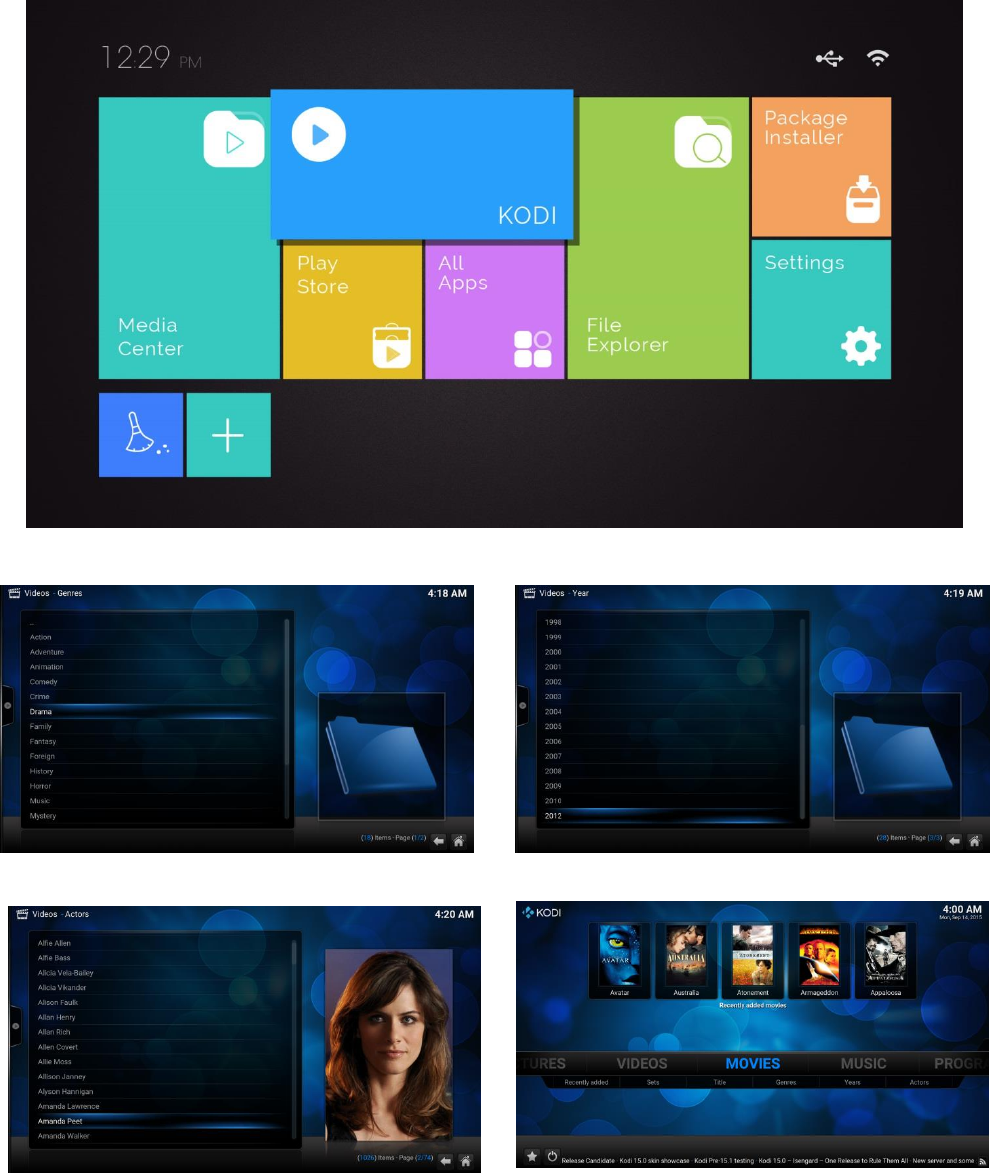Select MUSIC in Kodi main menu
Screen dimensions: 990x1173
pos(864,1064)
